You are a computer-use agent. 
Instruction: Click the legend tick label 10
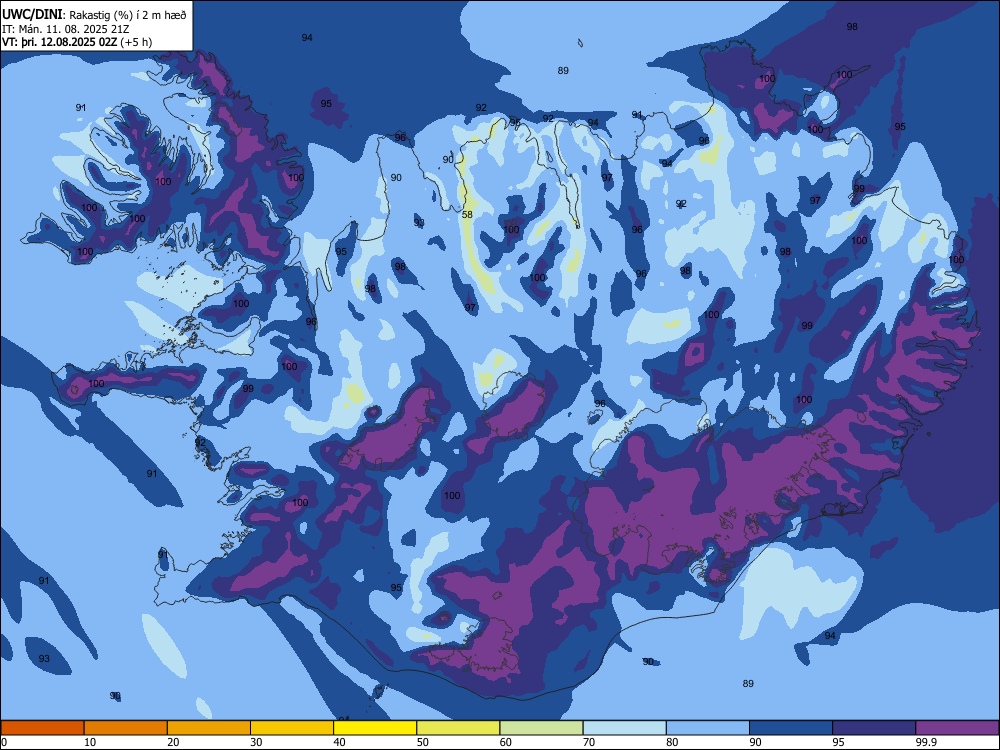[x=90, y=742]
